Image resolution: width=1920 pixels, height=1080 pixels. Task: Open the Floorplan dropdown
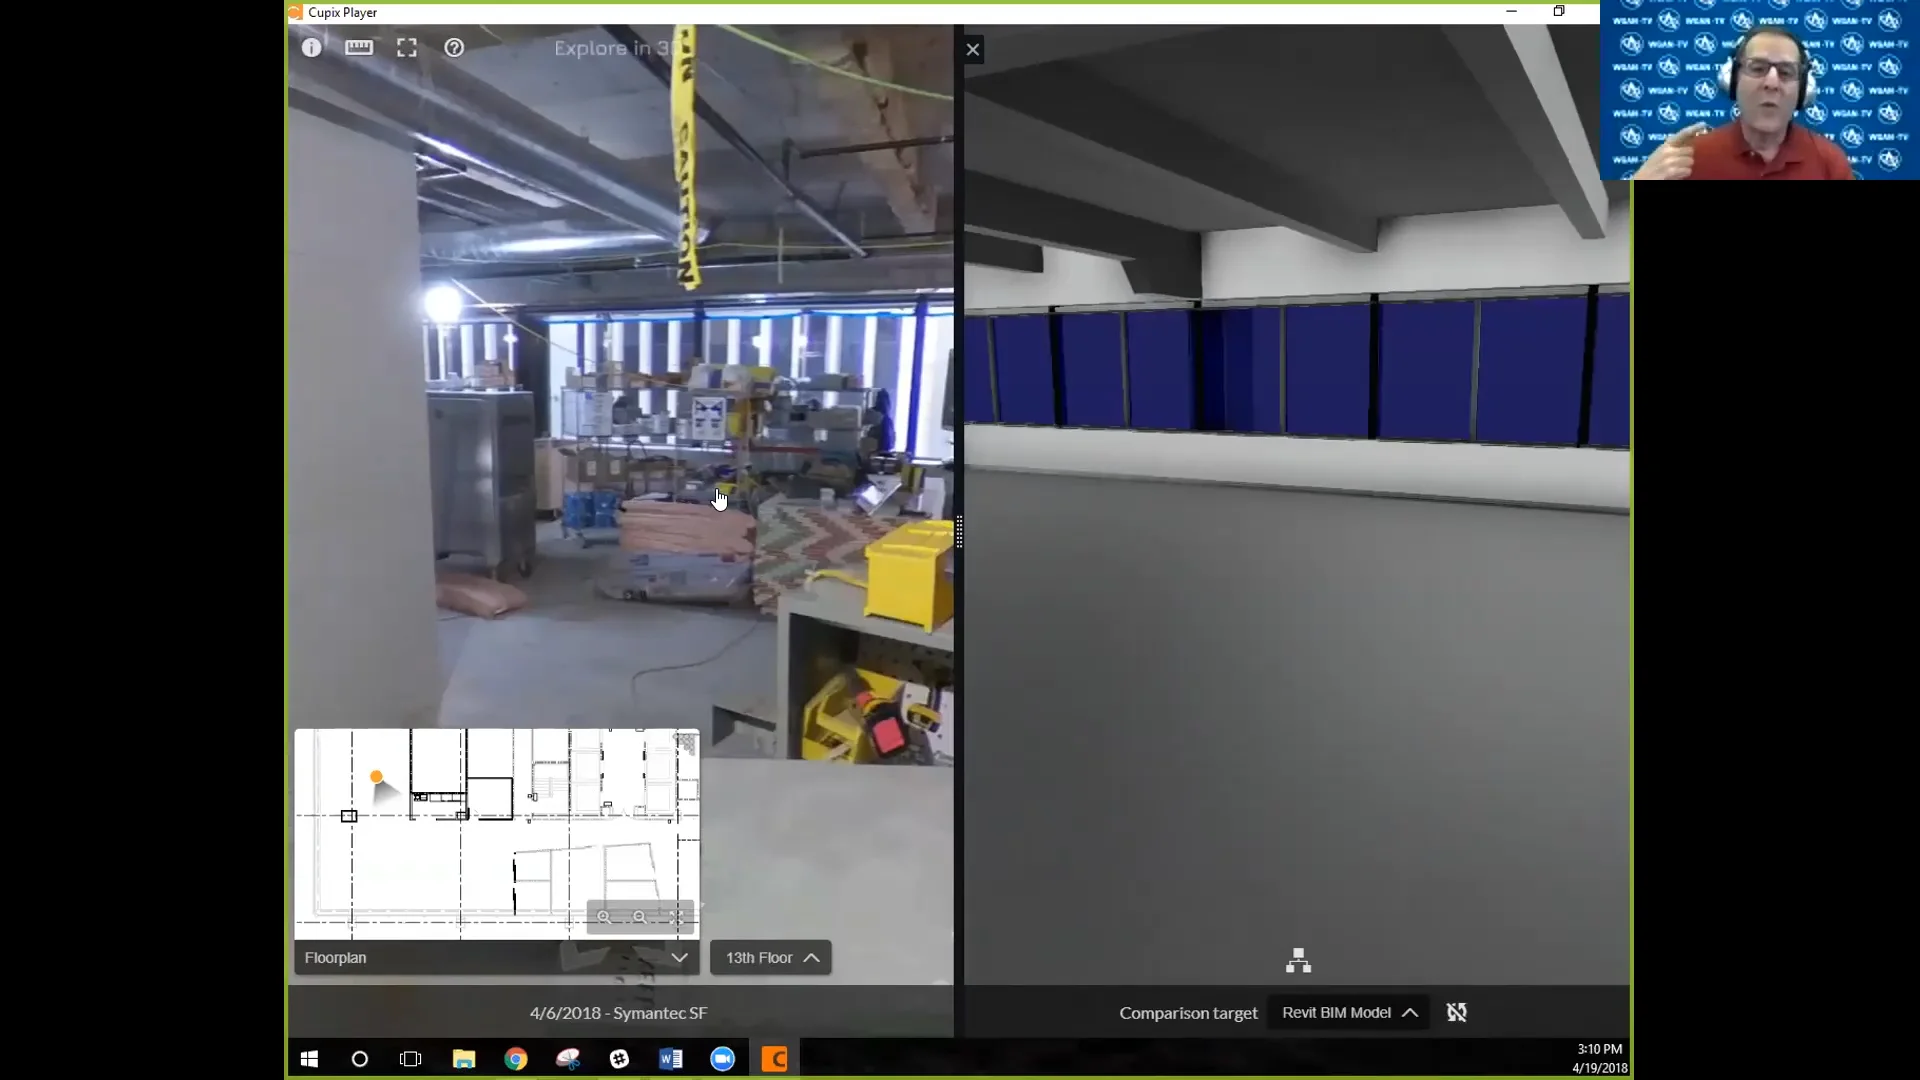tap(495, 957)
